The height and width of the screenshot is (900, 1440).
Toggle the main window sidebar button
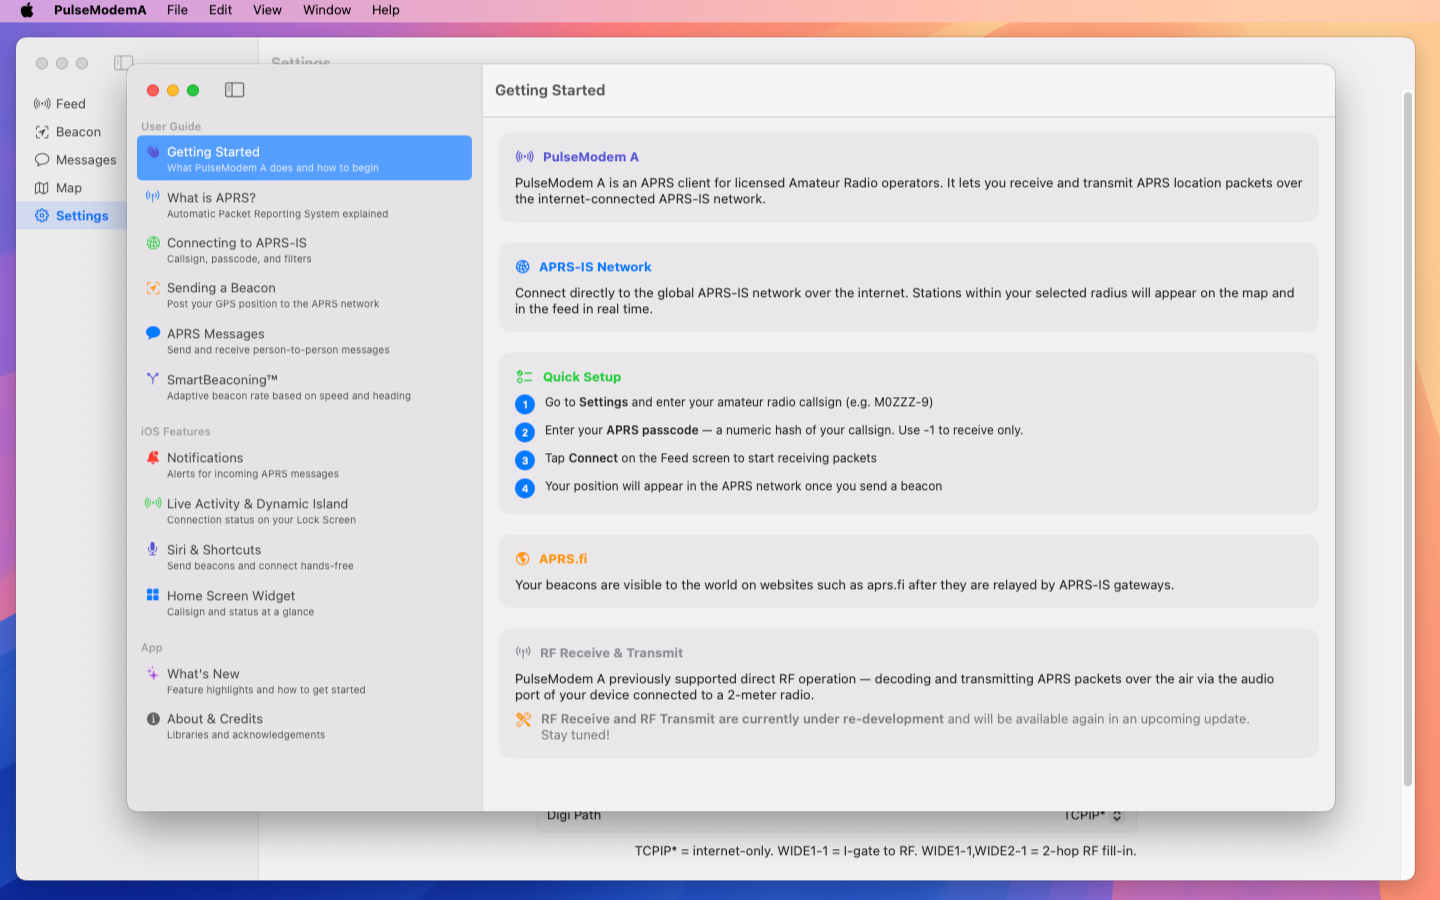coord(123,63)
